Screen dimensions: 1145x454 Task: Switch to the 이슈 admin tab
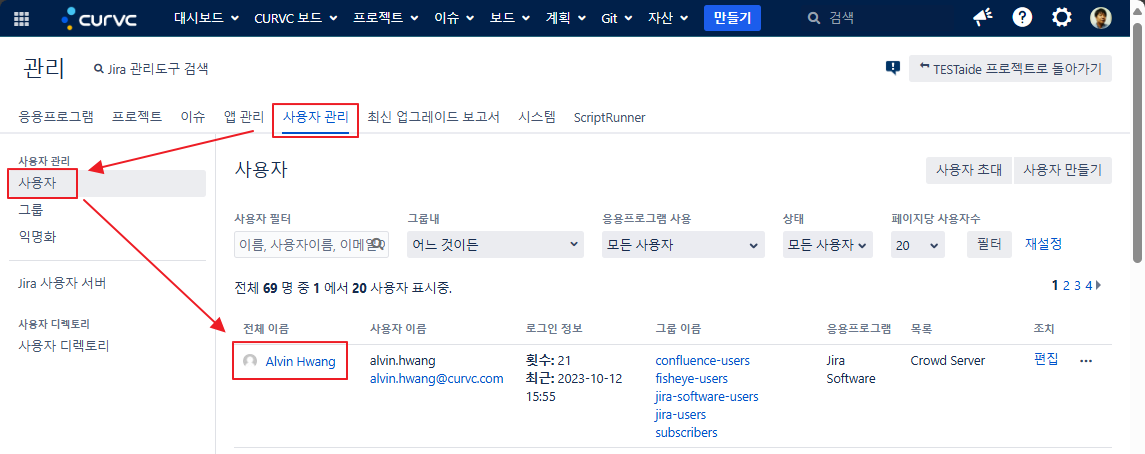(193, 117)
